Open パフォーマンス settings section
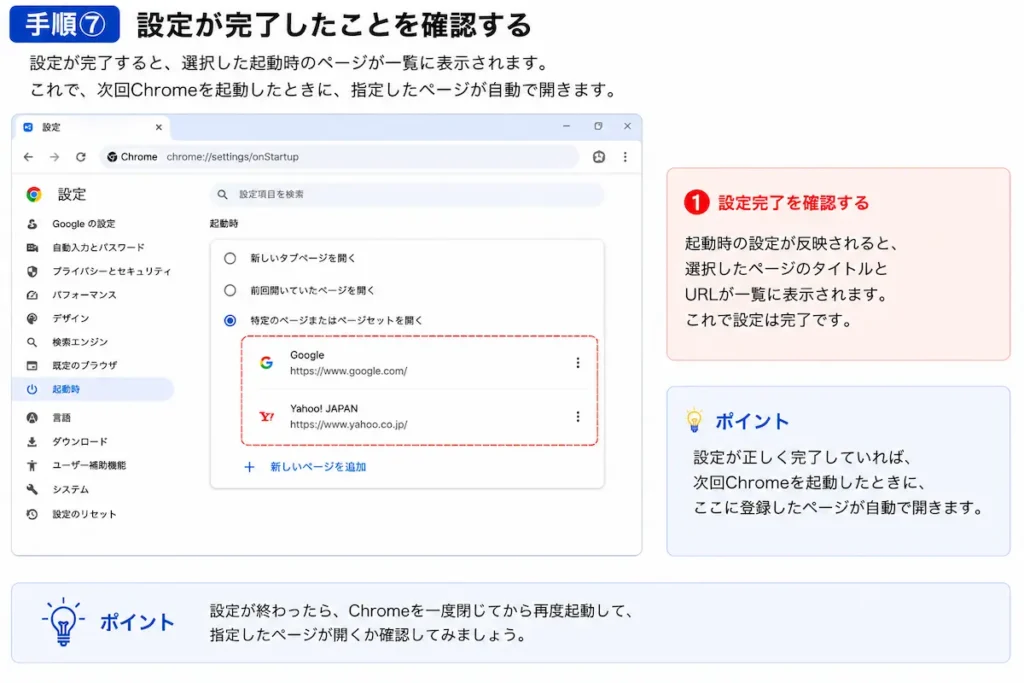The image size is (1024, 683). 84,294
